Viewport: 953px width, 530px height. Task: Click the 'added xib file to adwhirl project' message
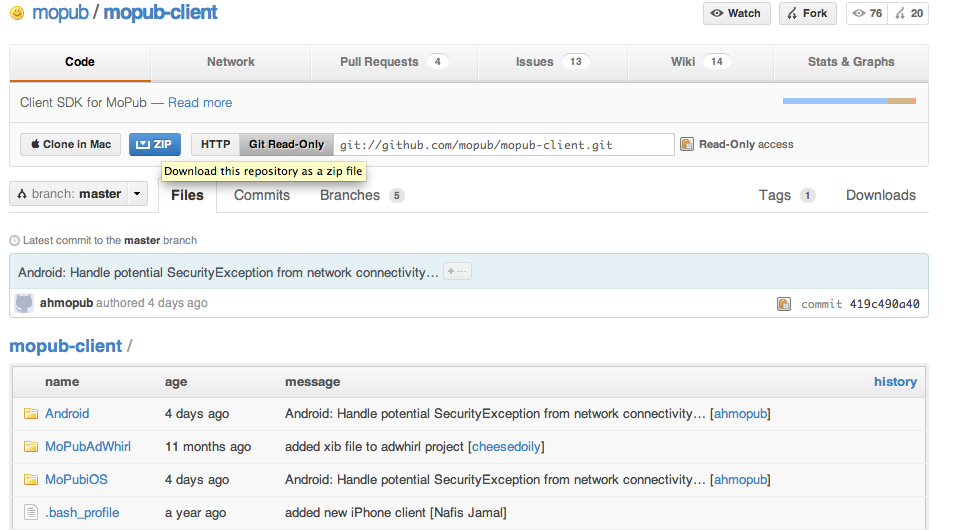pos(374,447)
